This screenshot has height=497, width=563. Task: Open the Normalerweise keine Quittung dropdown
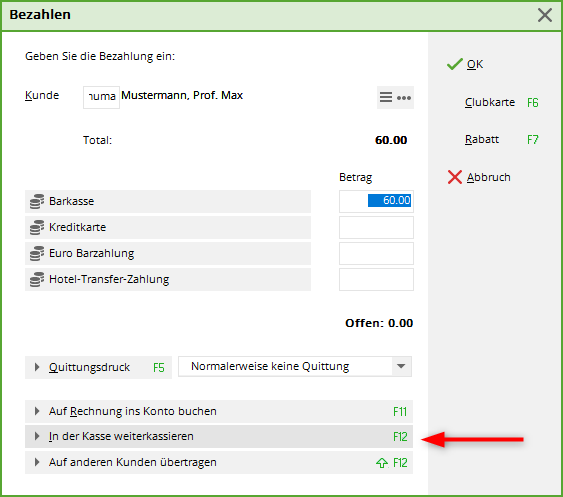(x=295, y=366)
